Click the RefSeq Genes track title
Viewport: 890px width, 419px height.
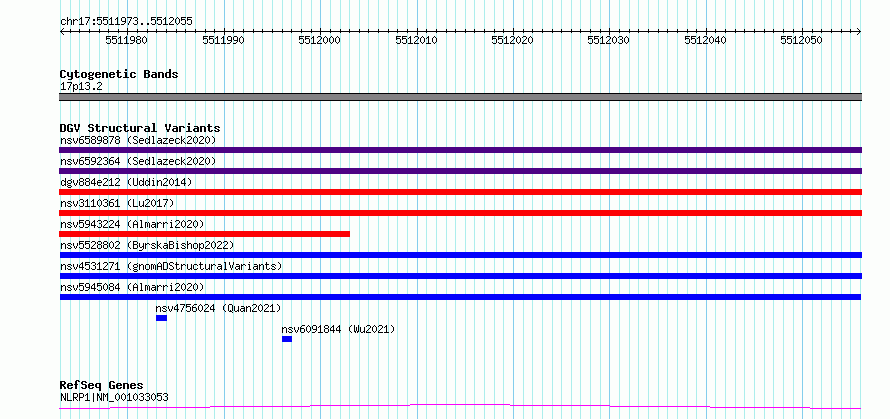[x=101, y=386]
